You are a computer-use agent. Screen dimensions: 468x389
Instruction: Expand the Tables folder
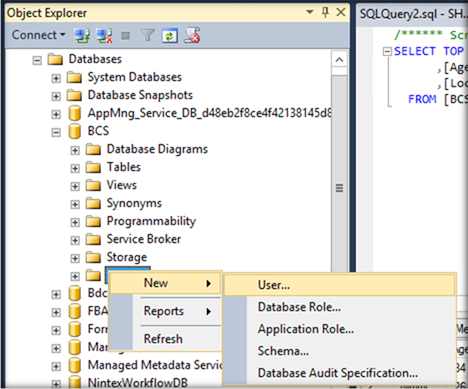(75, 168)
